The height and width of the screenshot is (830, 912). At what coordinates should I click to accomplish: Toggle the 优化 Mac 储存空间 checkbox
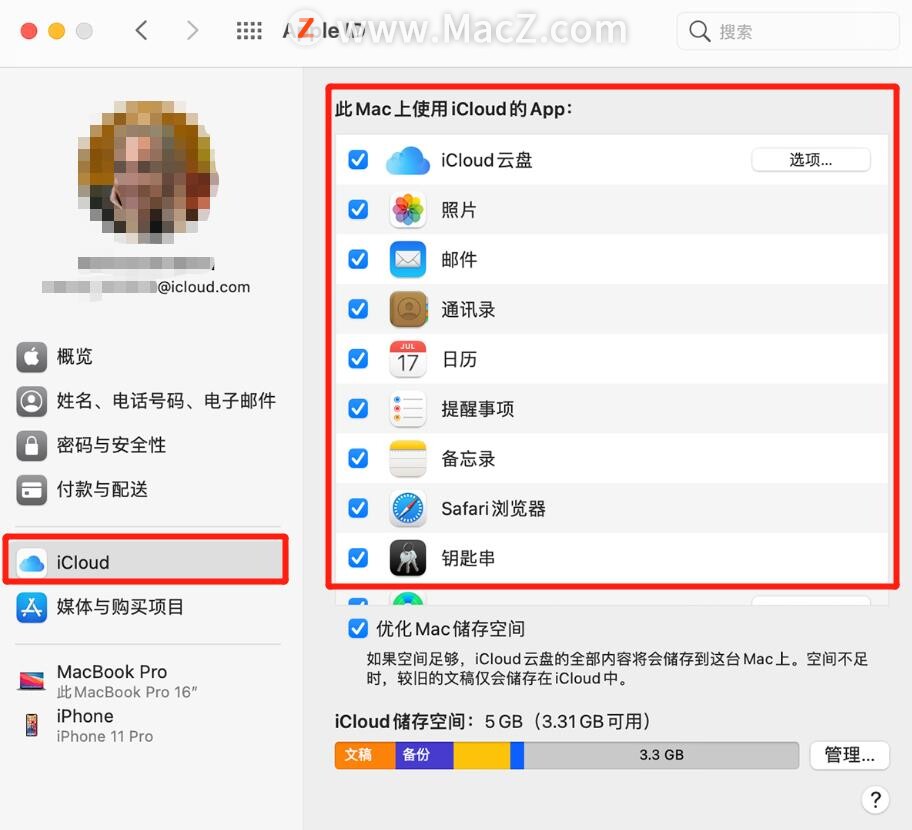357,628
